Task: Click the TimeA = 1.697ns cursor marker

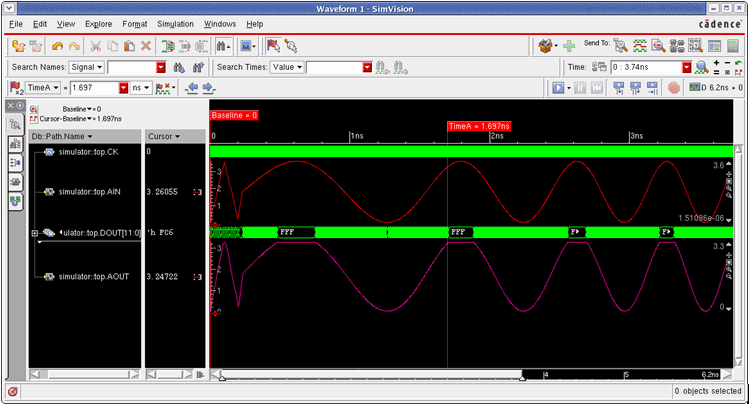Action: (478, 127)
